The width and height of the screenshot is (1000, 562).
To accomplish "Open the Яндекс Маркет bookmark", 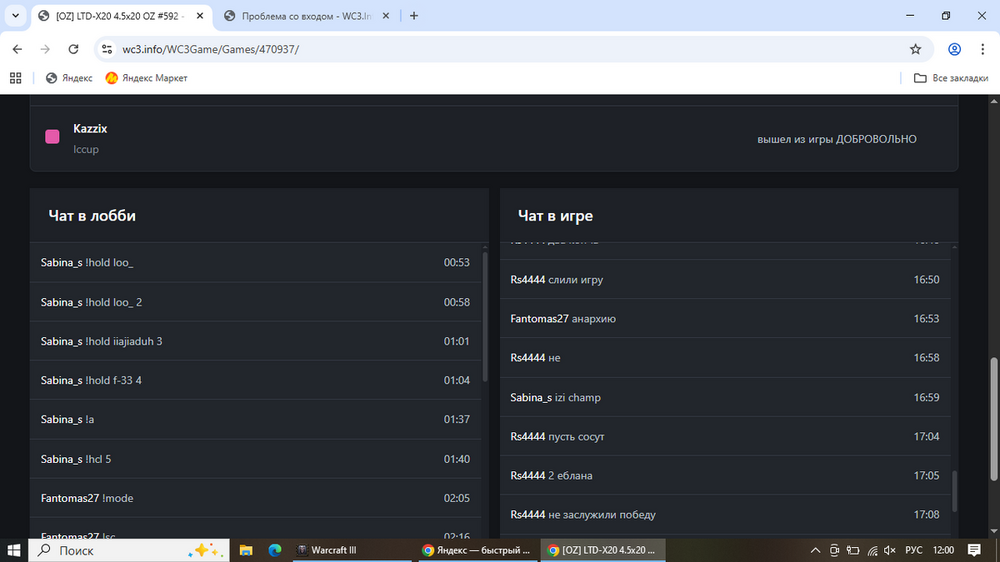I will pos(146,78).
